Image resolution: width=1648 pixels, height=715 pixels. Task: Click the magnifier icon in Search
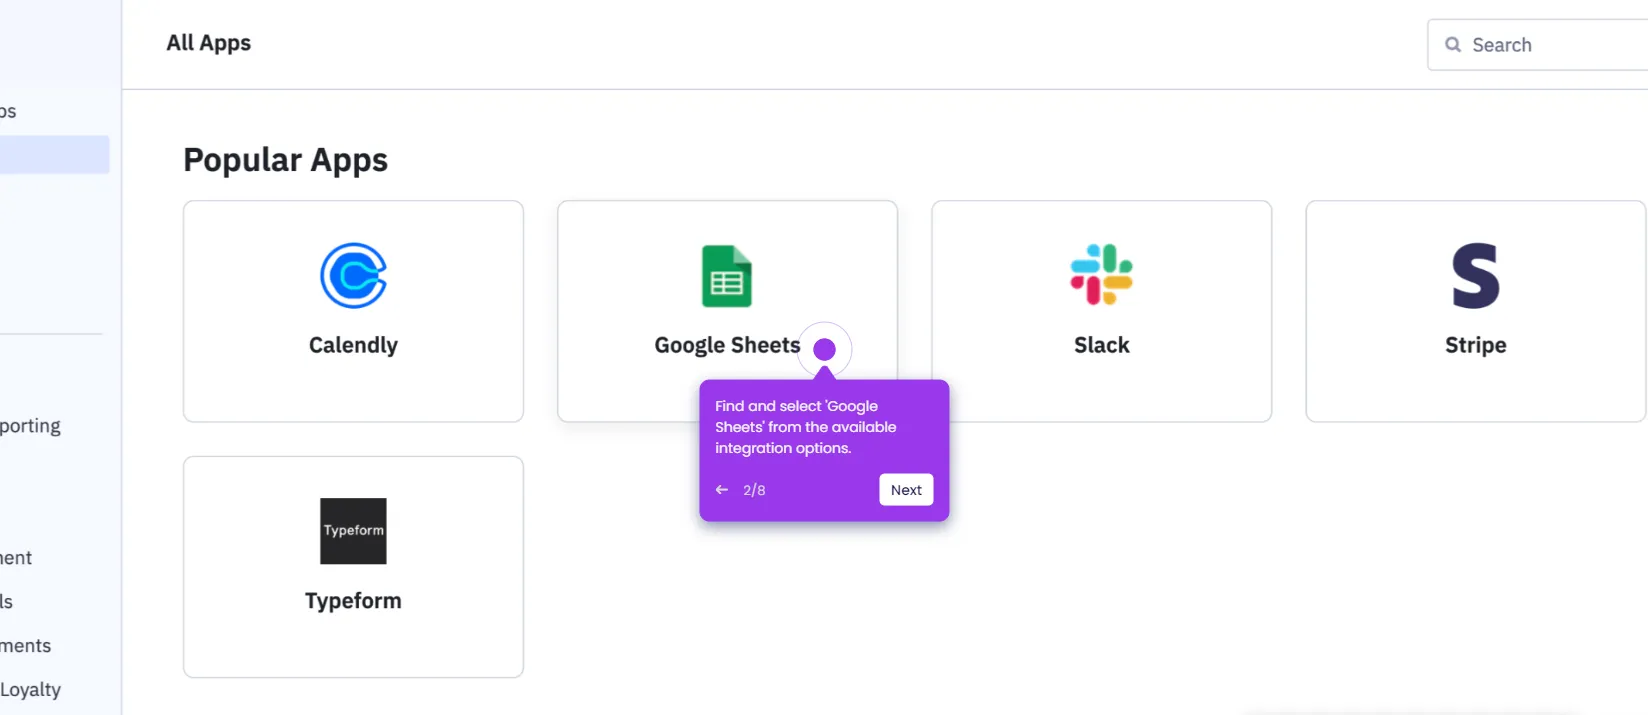(1453, 45)
